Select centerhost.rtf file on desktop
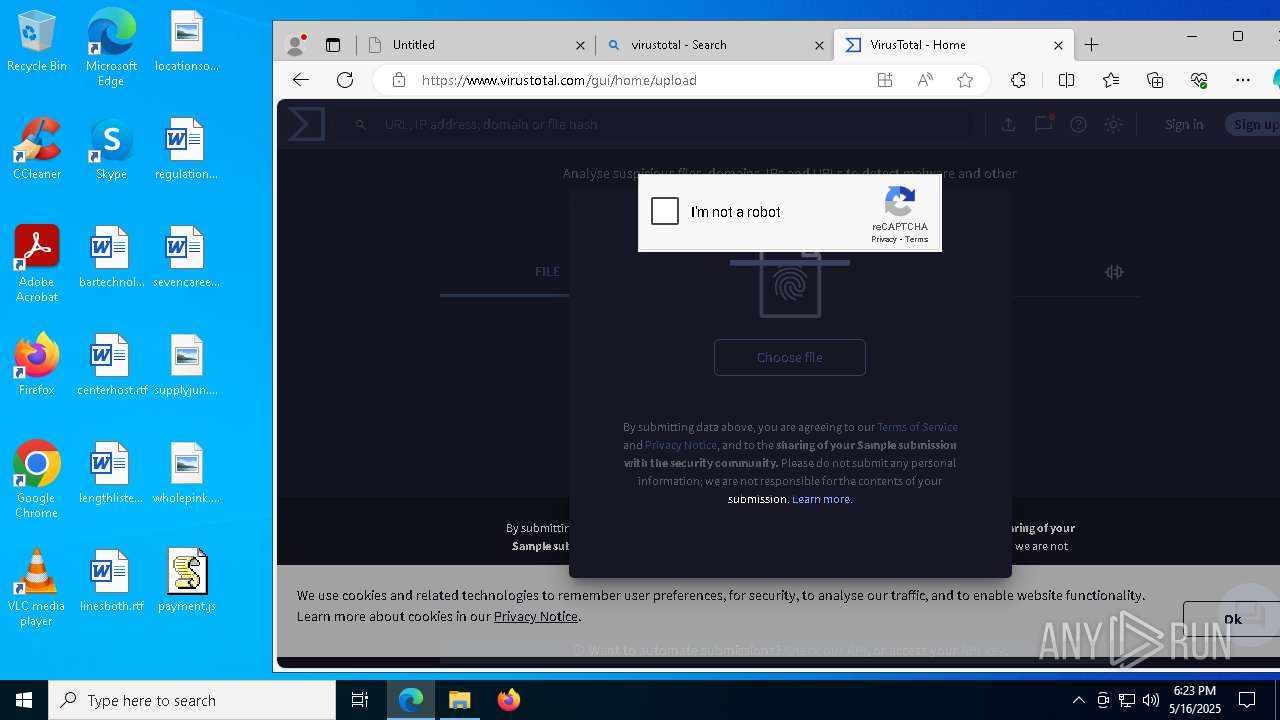Viewport: 1280px width, 720px height. (x=112, y=365)
